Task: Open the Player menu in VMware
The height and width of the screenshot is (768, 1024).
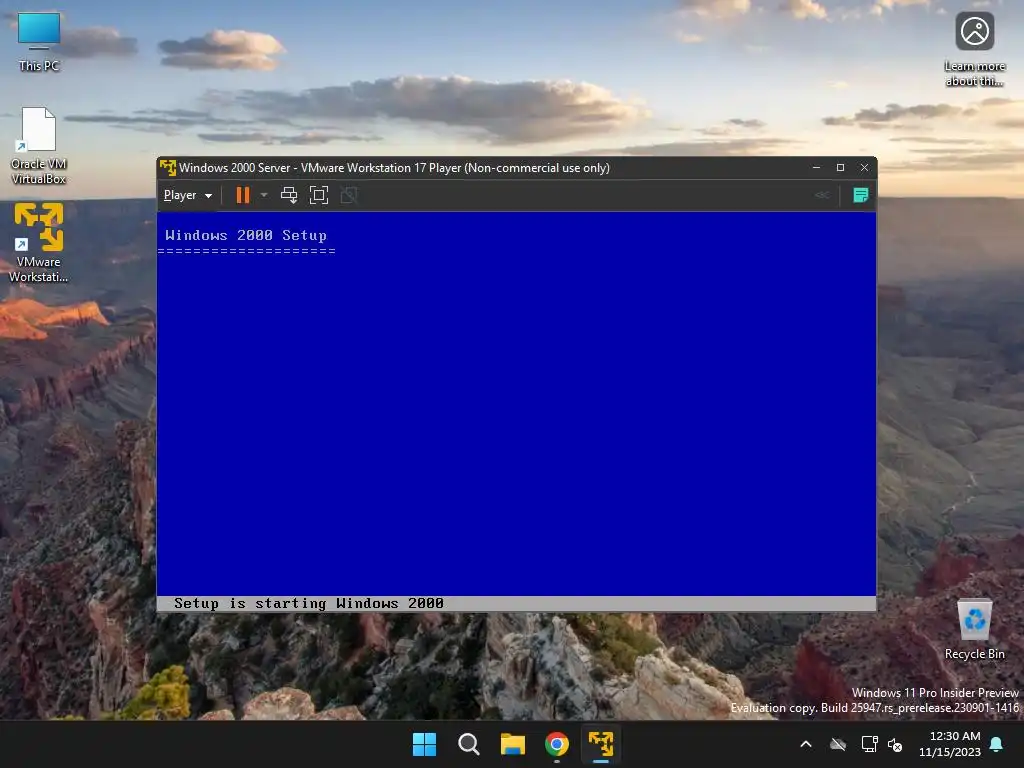Action: [x=187, y=195]
